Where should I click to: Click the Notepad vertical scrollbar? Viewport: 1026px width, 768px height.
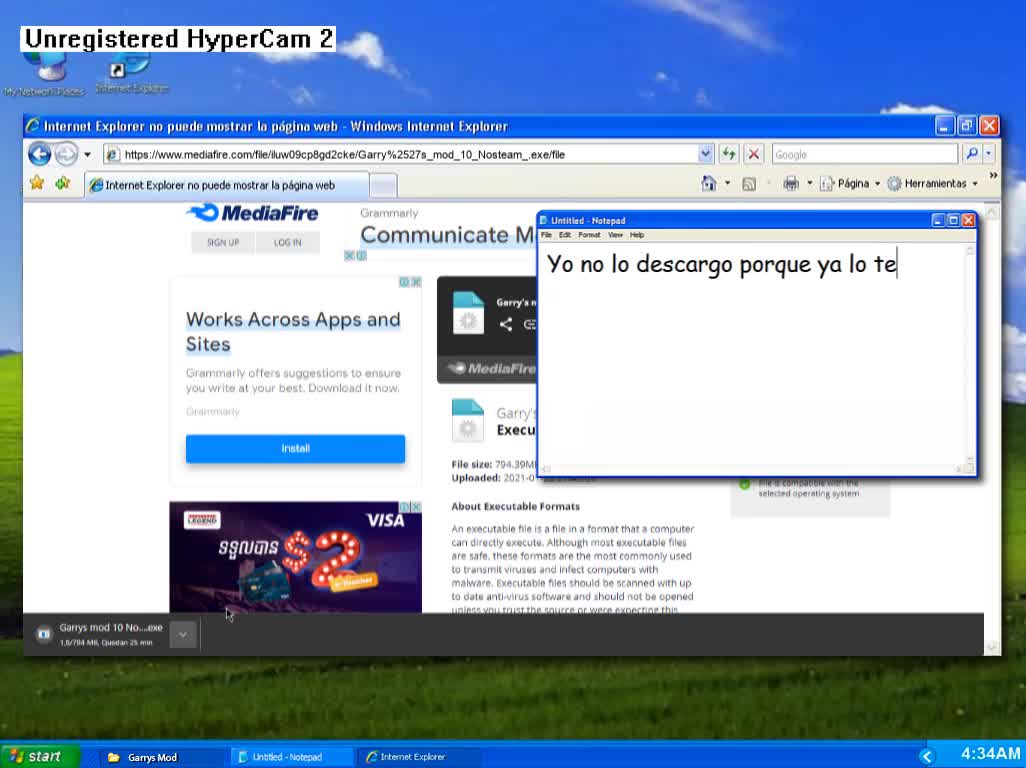pos(970,353)
